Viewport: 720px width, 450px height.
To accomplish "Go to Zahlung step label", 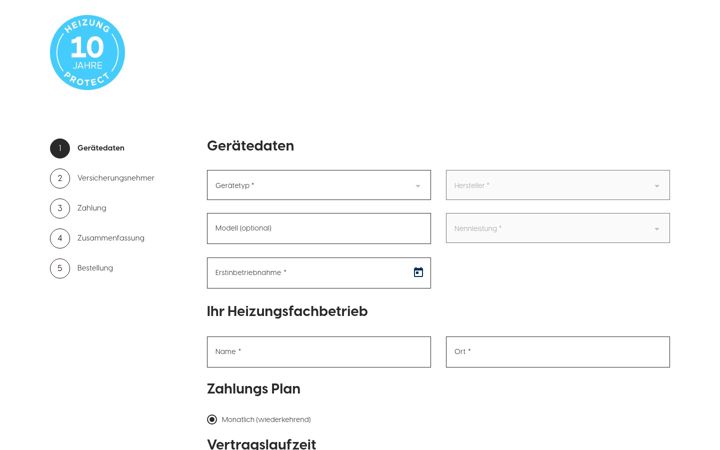I will click(x=92, y=208).
